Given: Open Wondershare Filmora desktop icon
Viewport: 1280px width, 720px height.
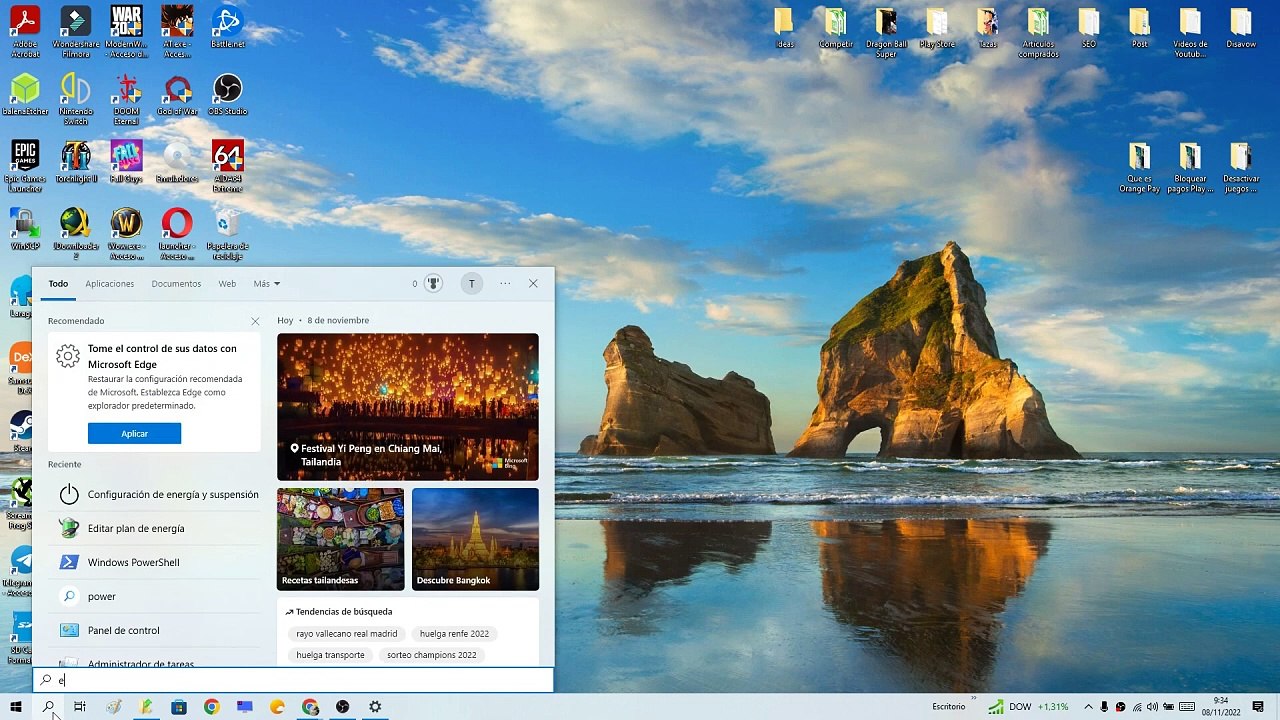Looking at the screenshot, I should 76,31.
